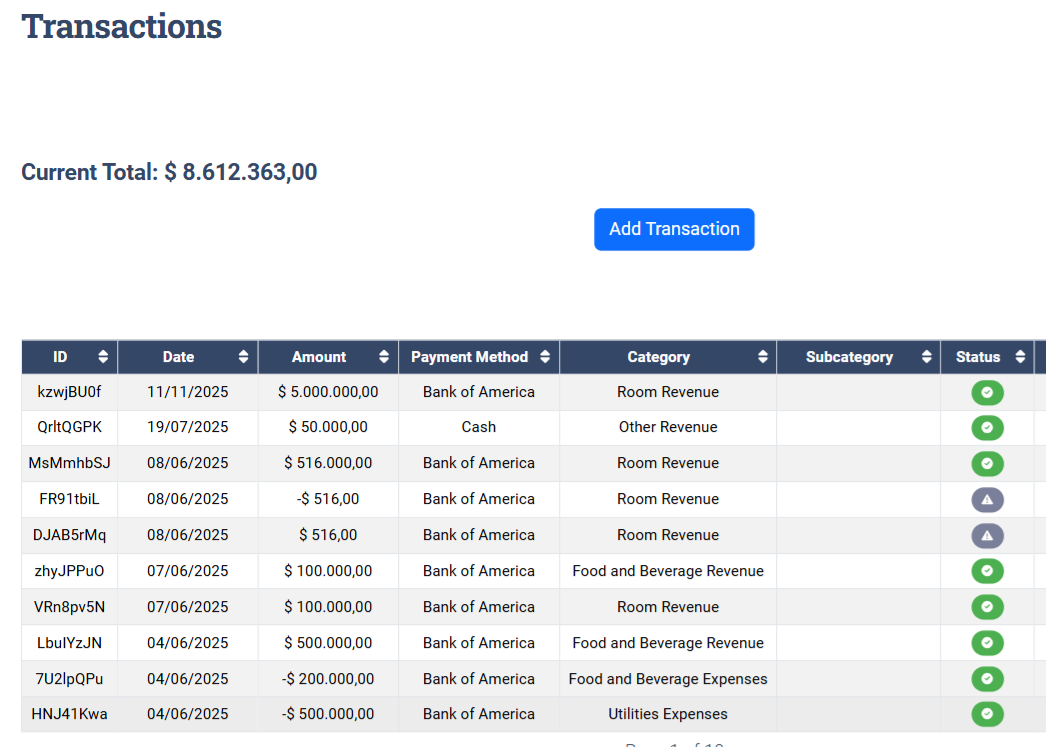Click the warning triangle icon on the DJAB5rMq row
1046x747 pixels.
(x=987, y=535)
